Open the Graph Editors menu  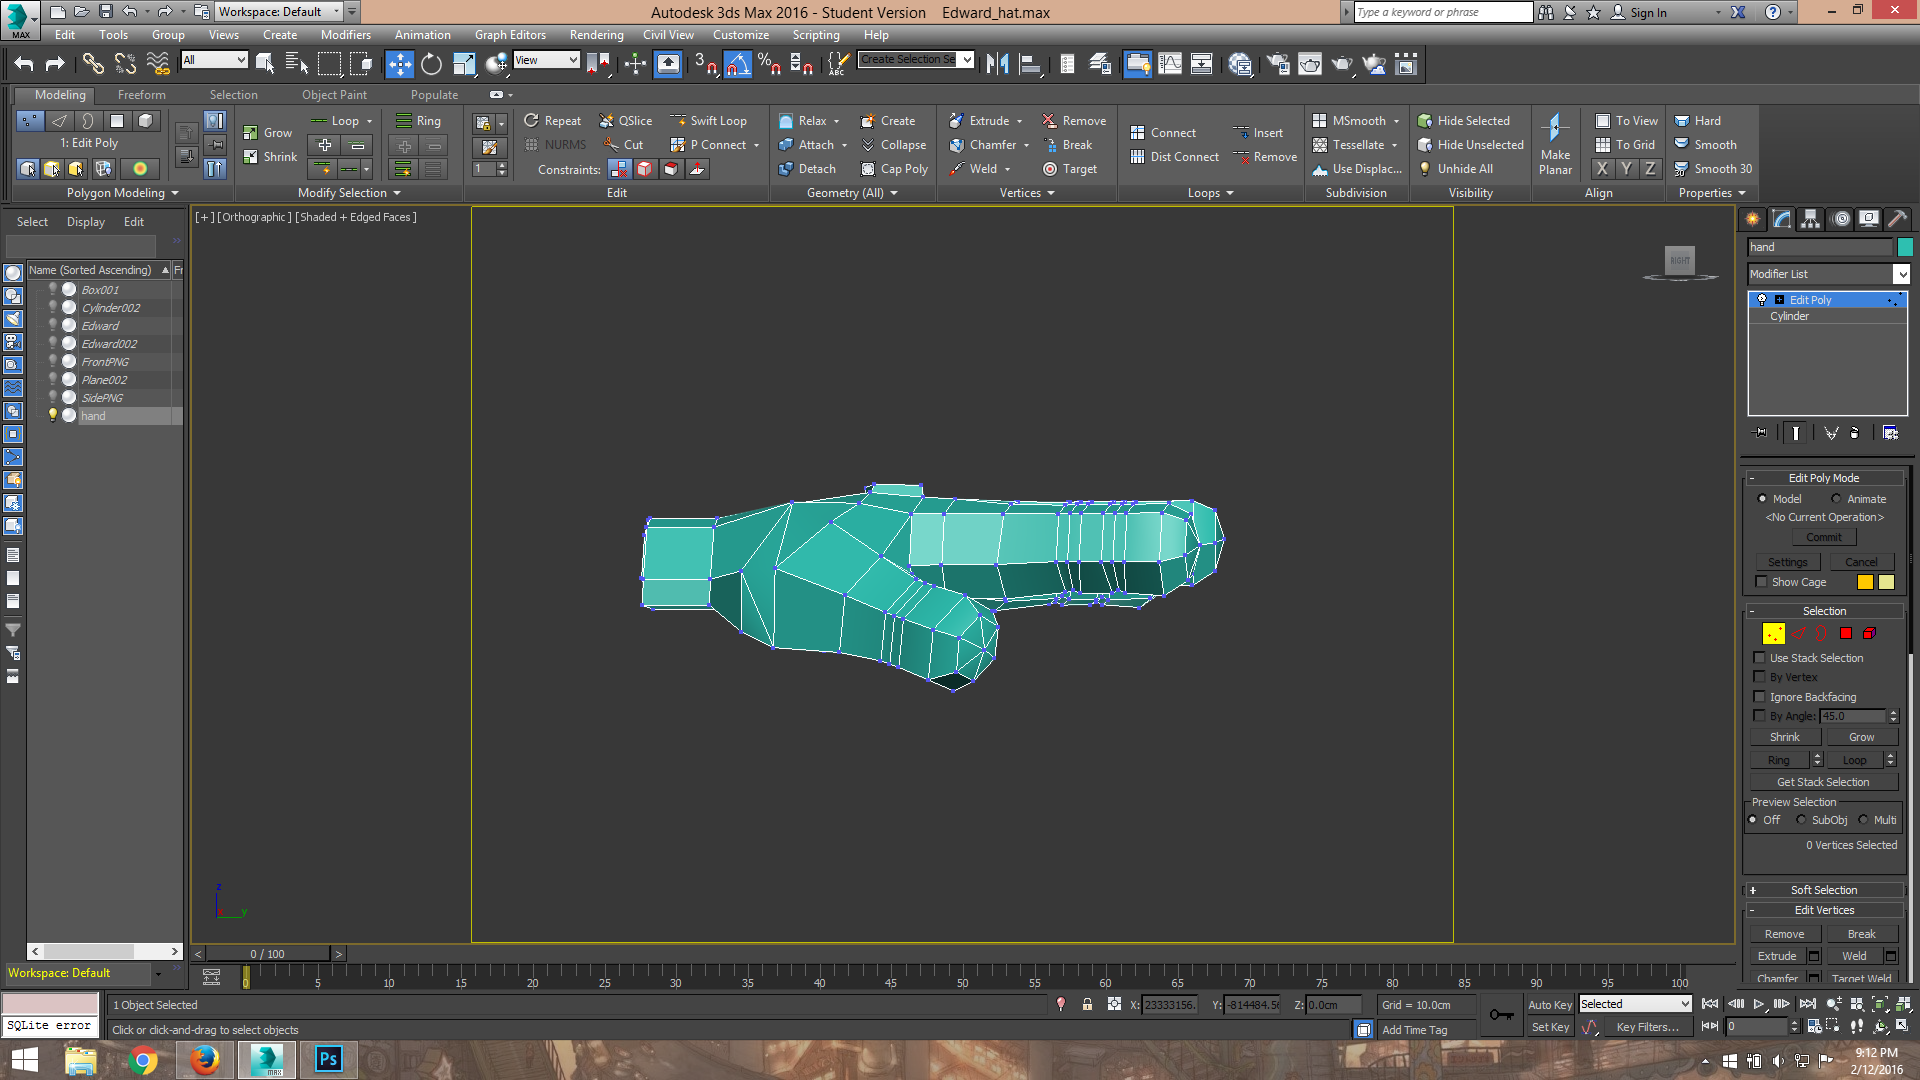pos(510,35)
